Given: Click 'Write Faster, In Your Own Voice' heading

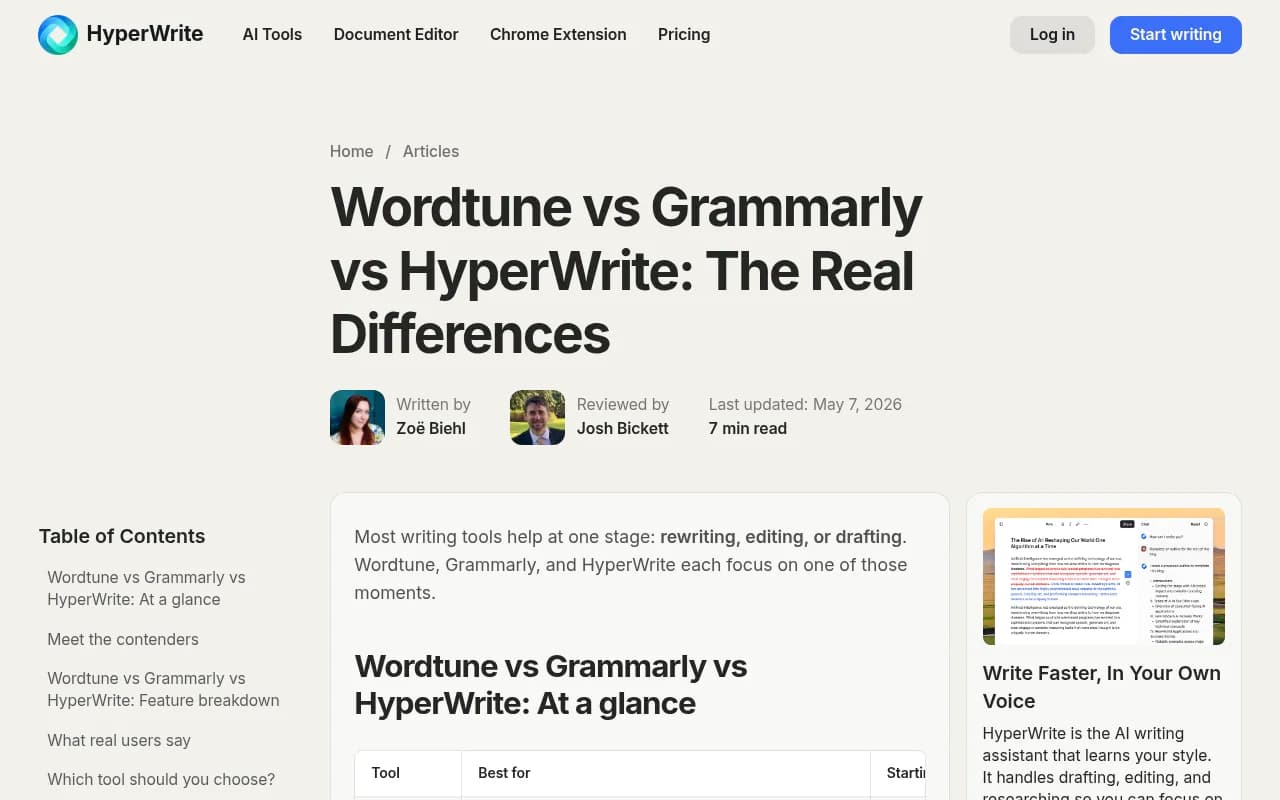Looking at the screenshot, I should [1102, 687].
